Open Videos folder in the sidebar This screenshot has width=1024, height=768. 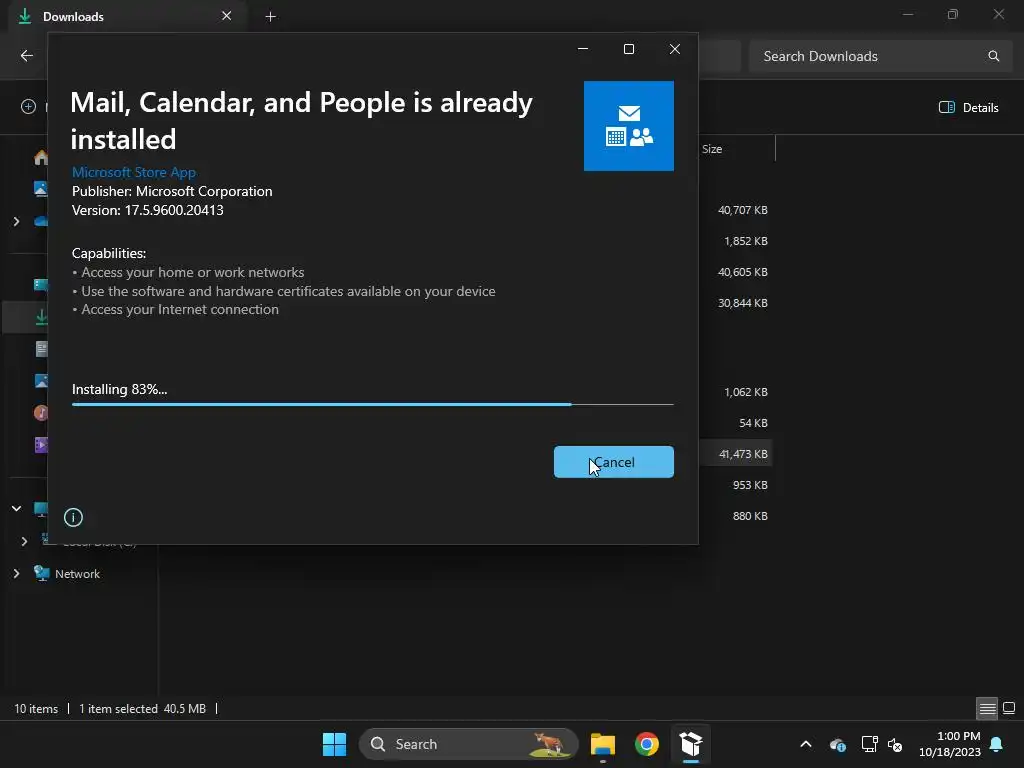(x=41, y=445)
